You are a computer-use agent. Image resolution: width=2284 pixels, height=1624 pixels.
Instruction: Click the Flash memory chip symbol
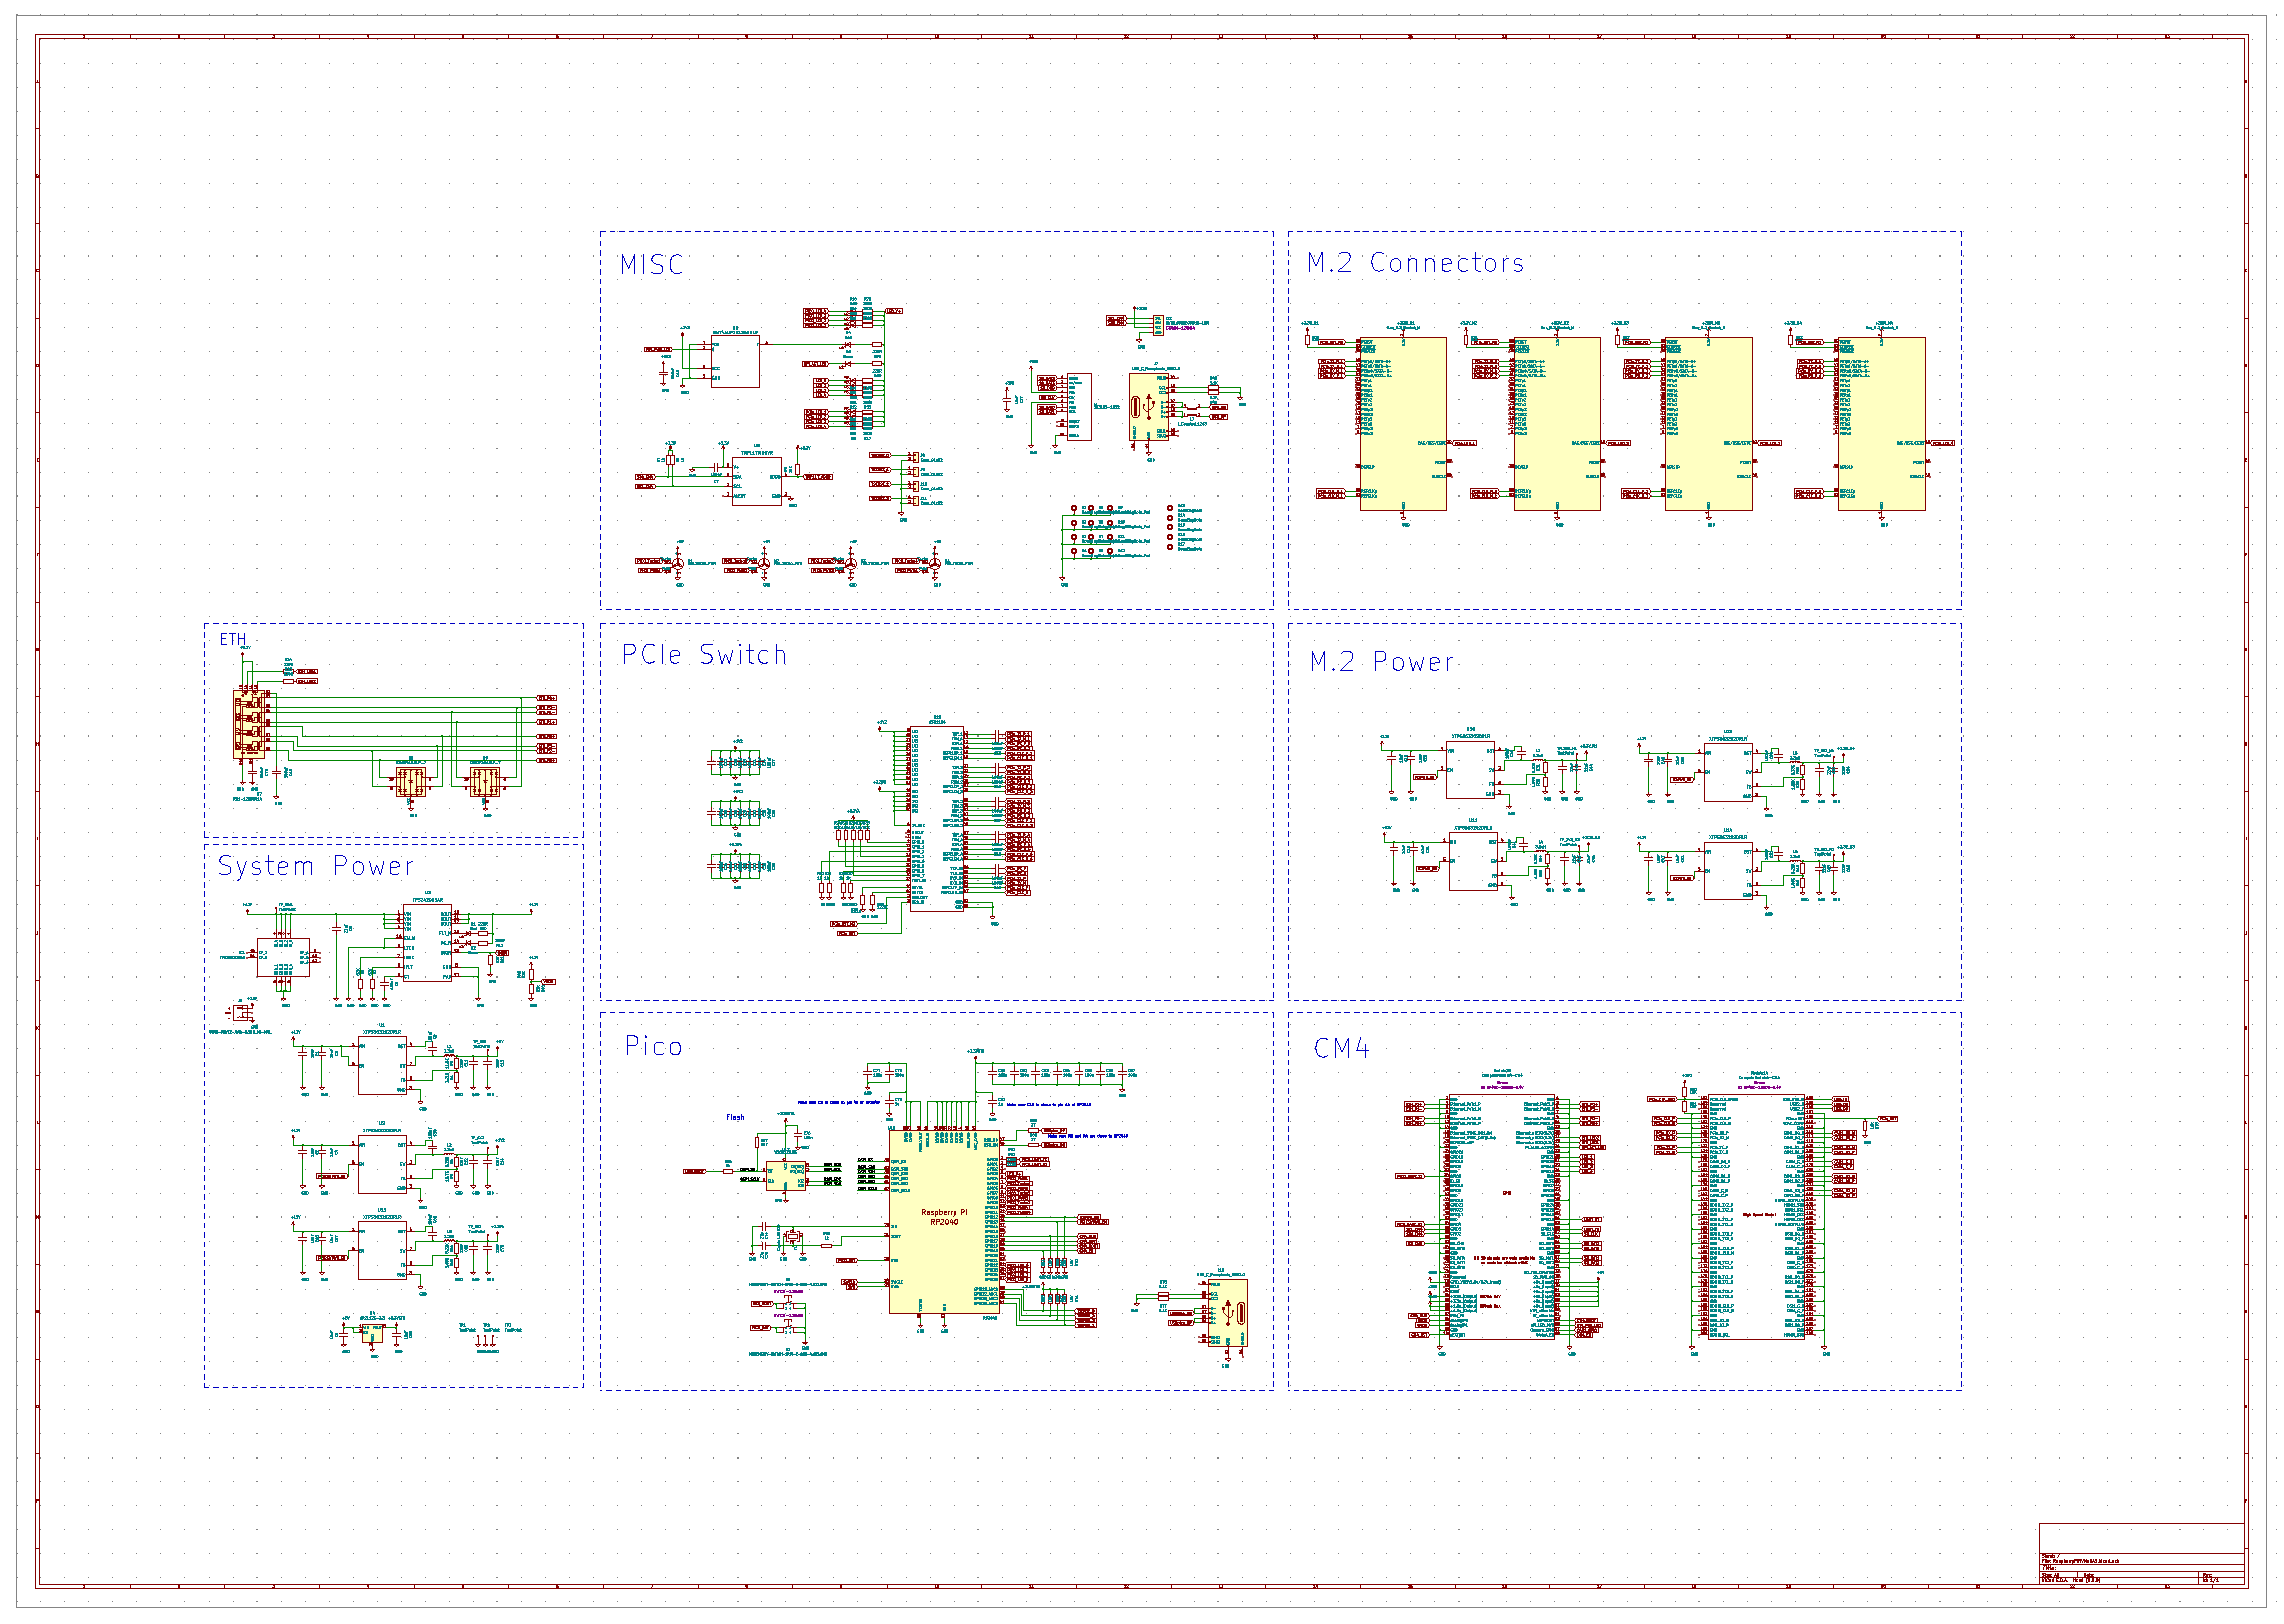click(786, 1175)
